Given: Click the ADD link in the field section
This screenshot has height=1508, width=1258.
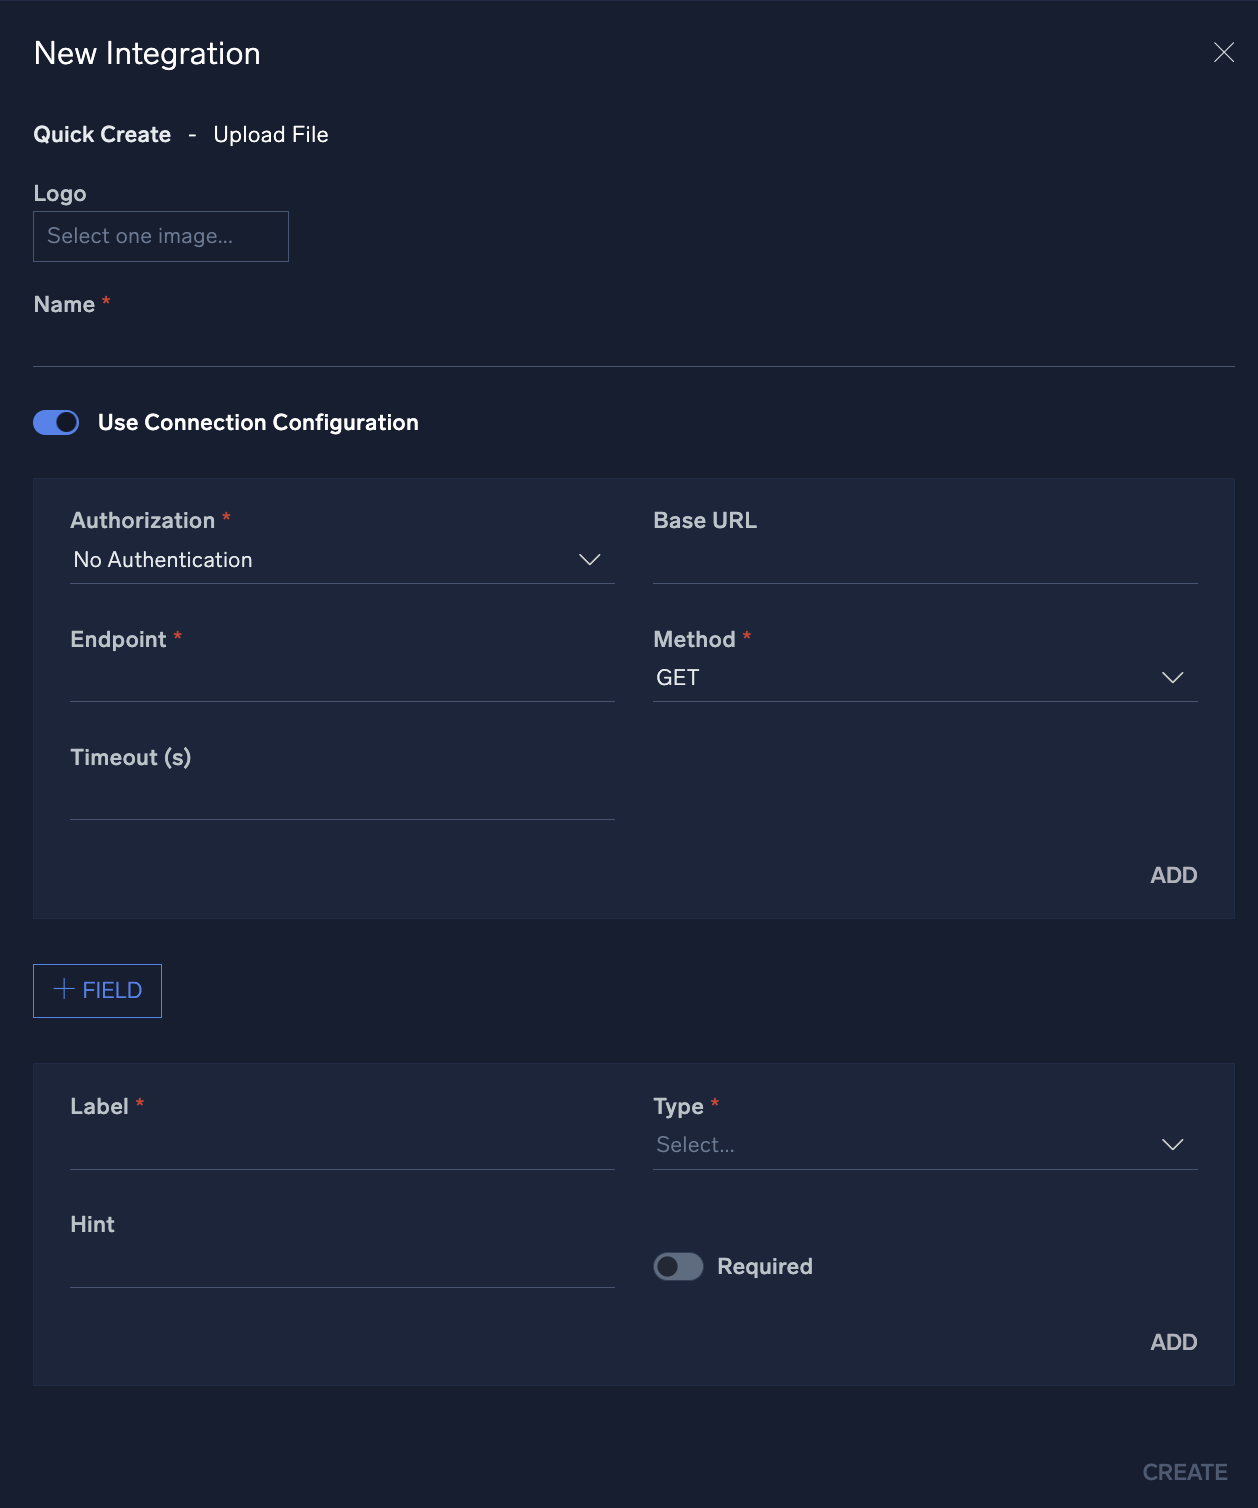Looking at the screenshot, I should [x=1173, y=1342].
